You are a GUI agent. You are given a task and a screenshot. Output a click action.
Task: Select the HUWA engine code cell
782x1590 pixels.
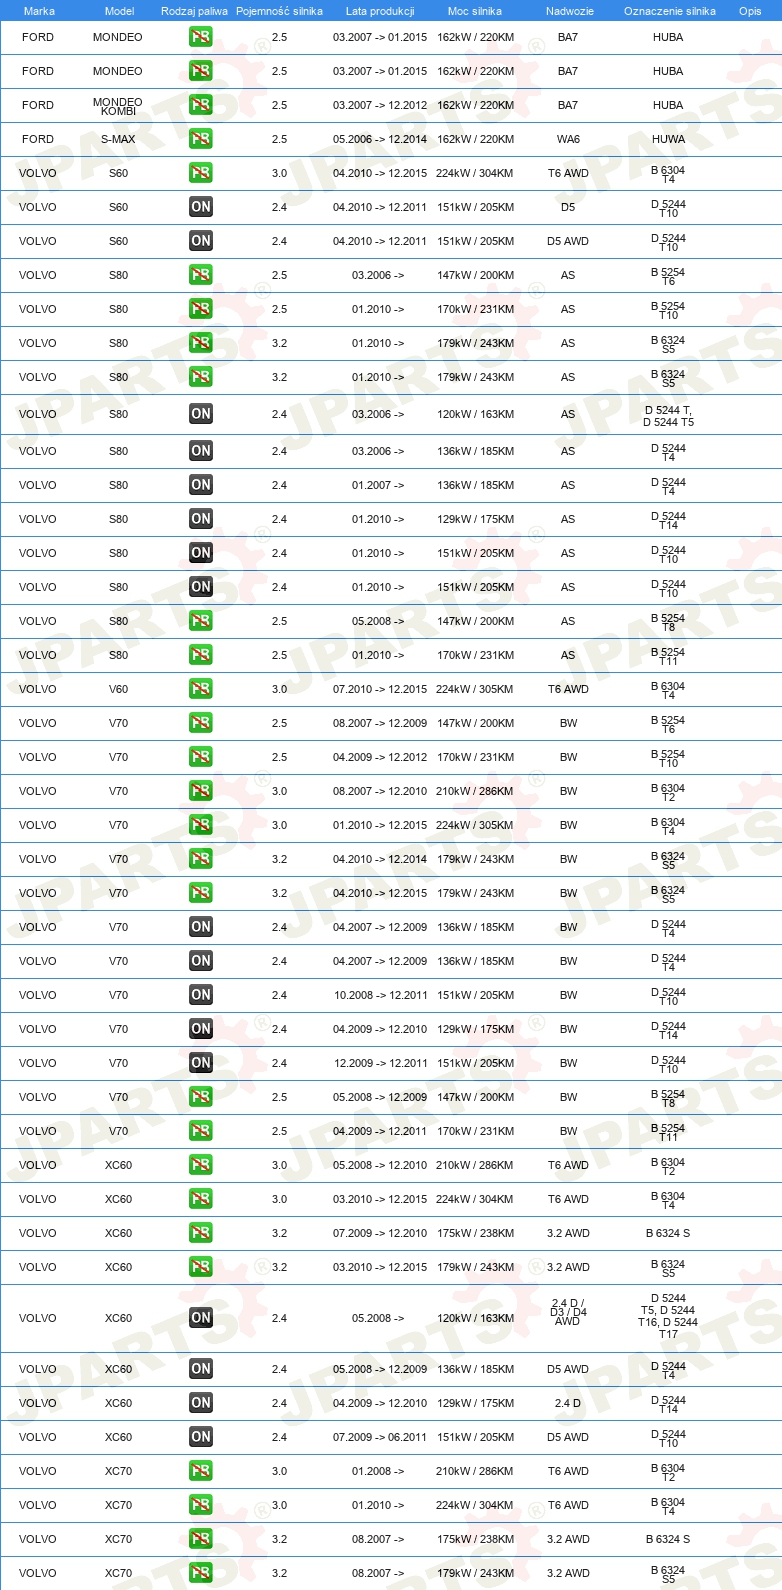[668, 139]
